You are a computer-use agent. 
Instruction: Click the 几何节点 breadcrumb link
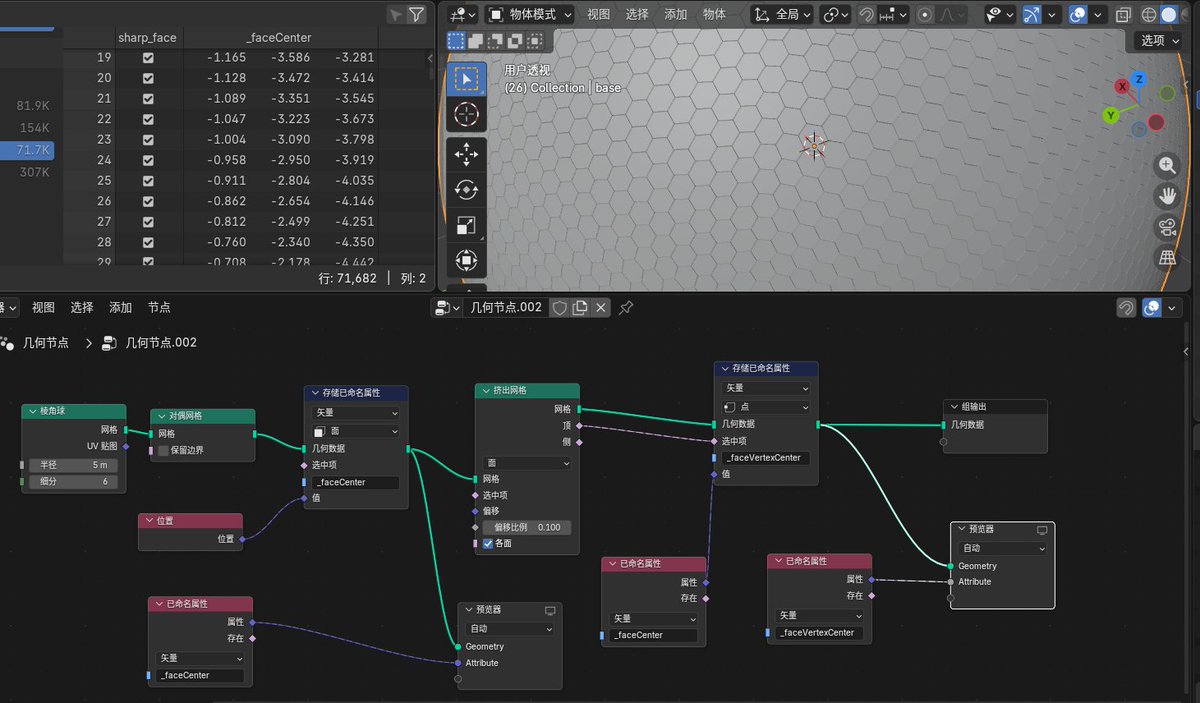pyautogui.click(x=47, y=342)
